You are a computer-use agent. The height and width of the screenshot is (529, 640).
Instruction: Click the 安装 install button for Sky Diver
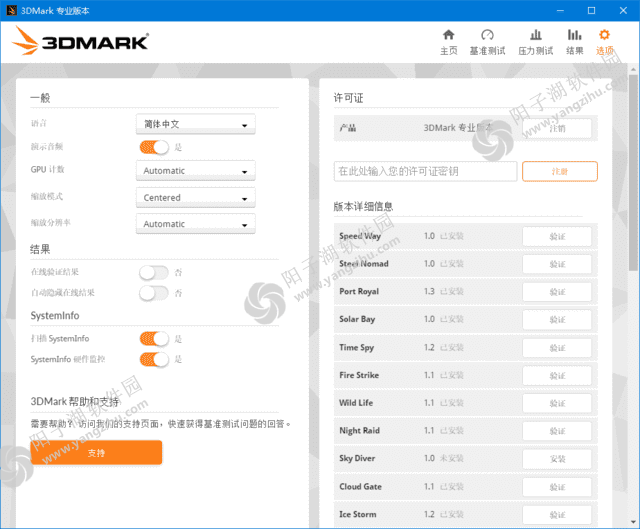(x=557, y=459)
